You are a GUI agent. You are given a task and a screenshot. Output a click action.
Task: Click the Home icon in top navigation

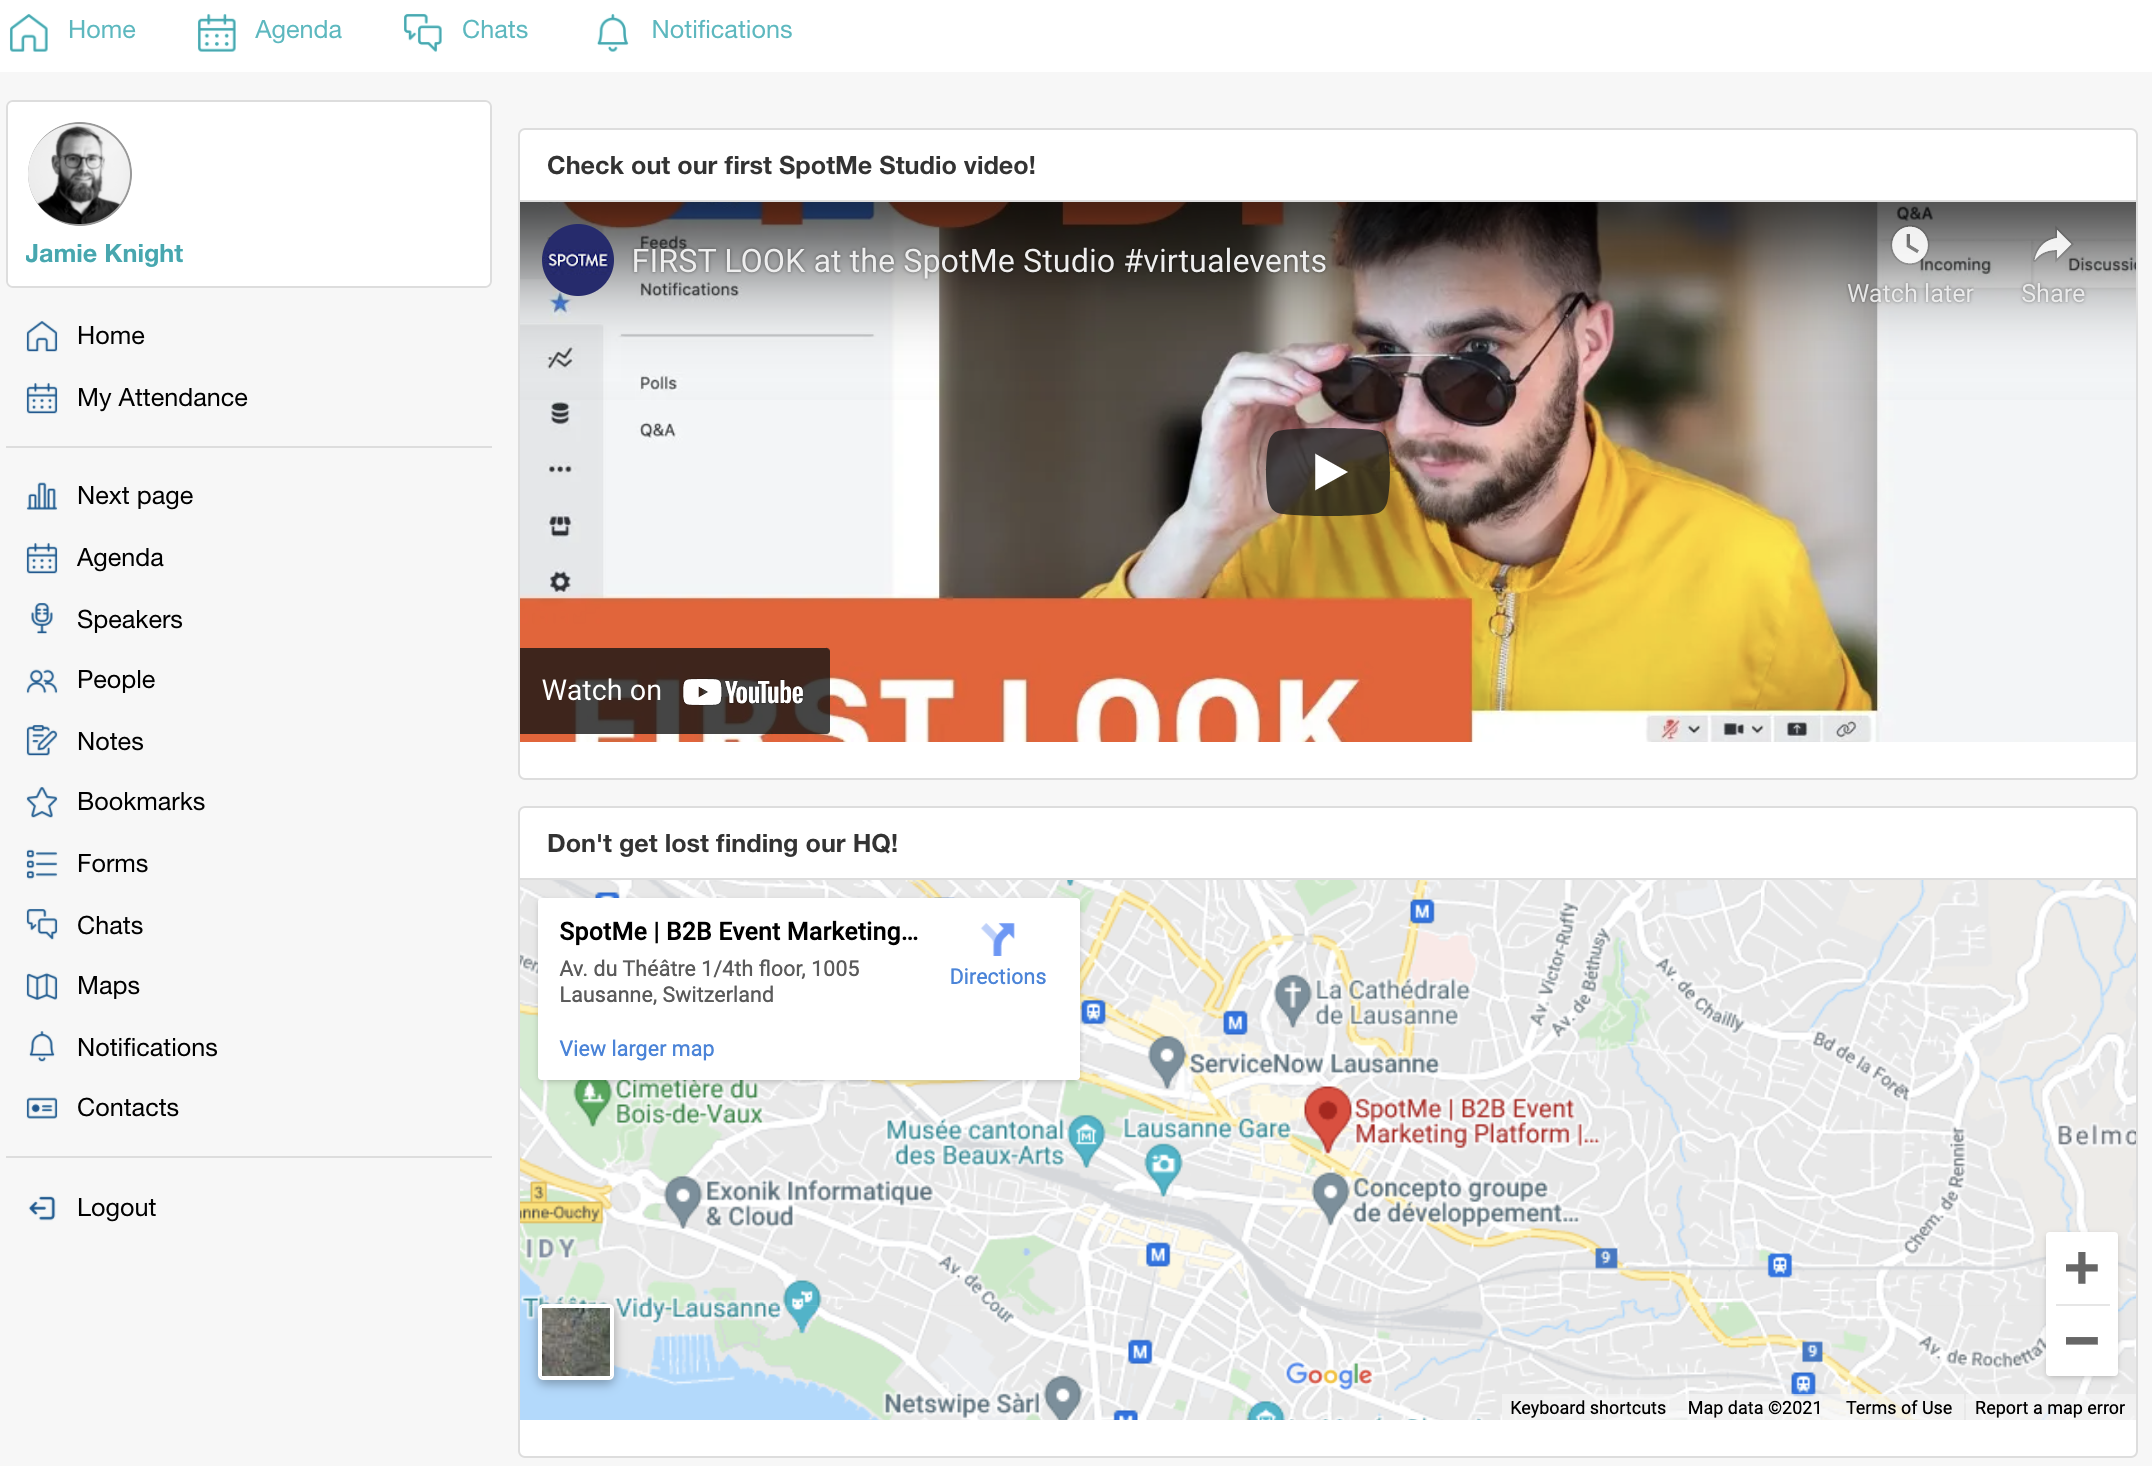[x=29, y=31]
